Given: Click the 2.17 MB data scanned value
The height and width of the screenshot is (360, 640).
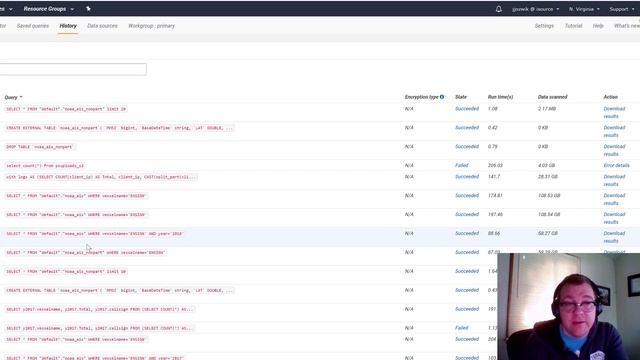Looking at the screenshot, I should [547, 109].
